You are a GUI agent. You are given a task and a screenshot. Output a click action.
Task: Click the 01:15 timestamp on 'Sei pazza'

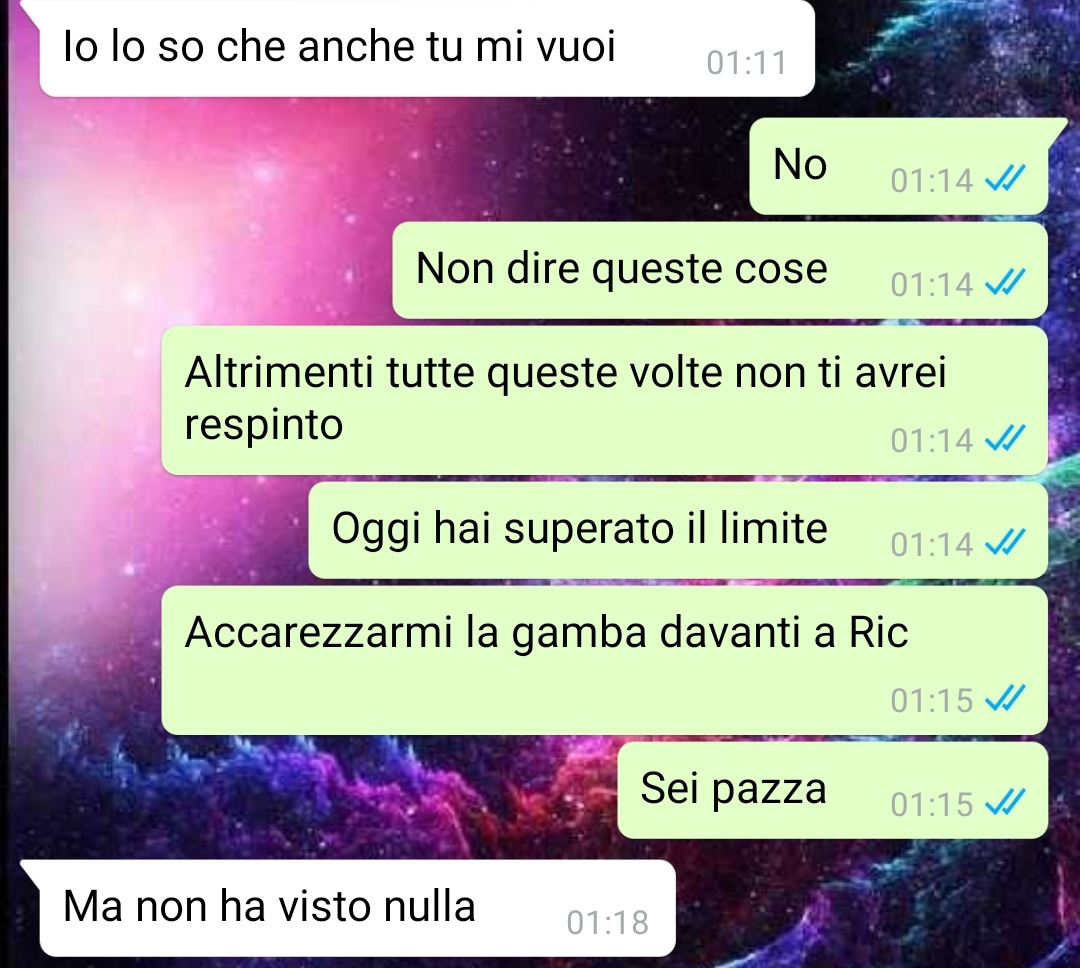931,804
